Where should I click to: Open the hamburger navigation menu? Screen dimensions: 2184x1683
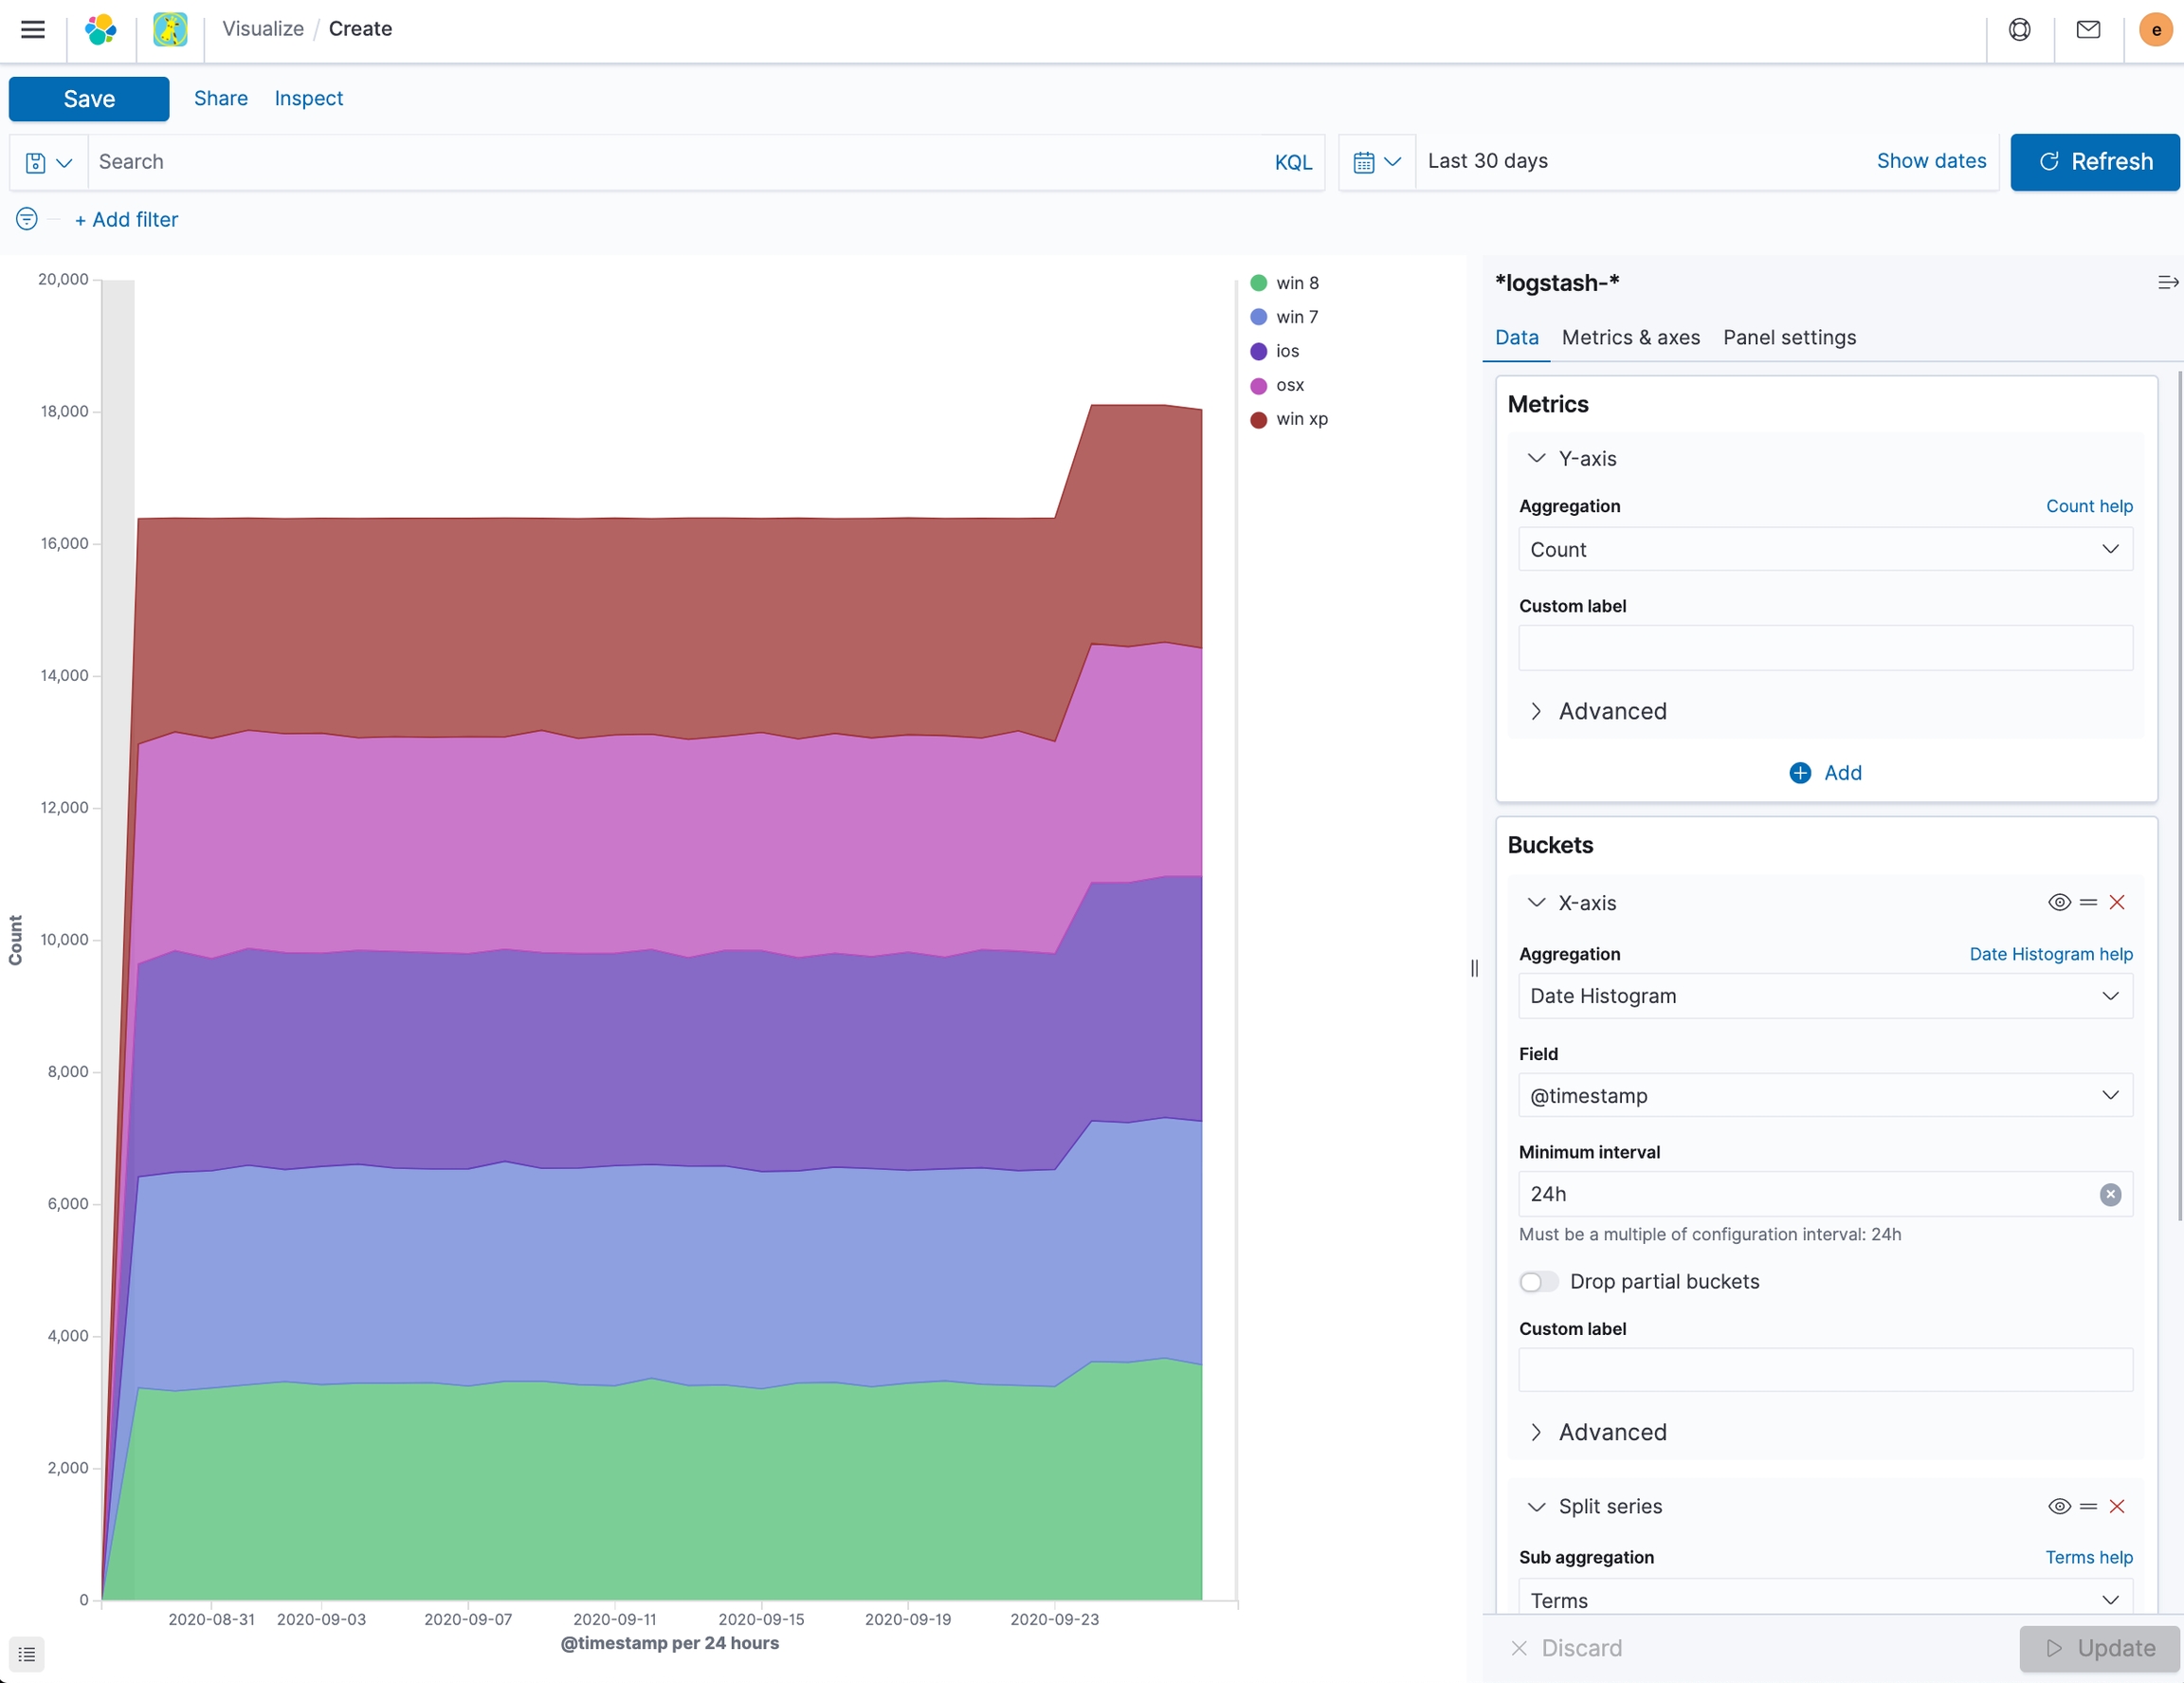point(33,29)
